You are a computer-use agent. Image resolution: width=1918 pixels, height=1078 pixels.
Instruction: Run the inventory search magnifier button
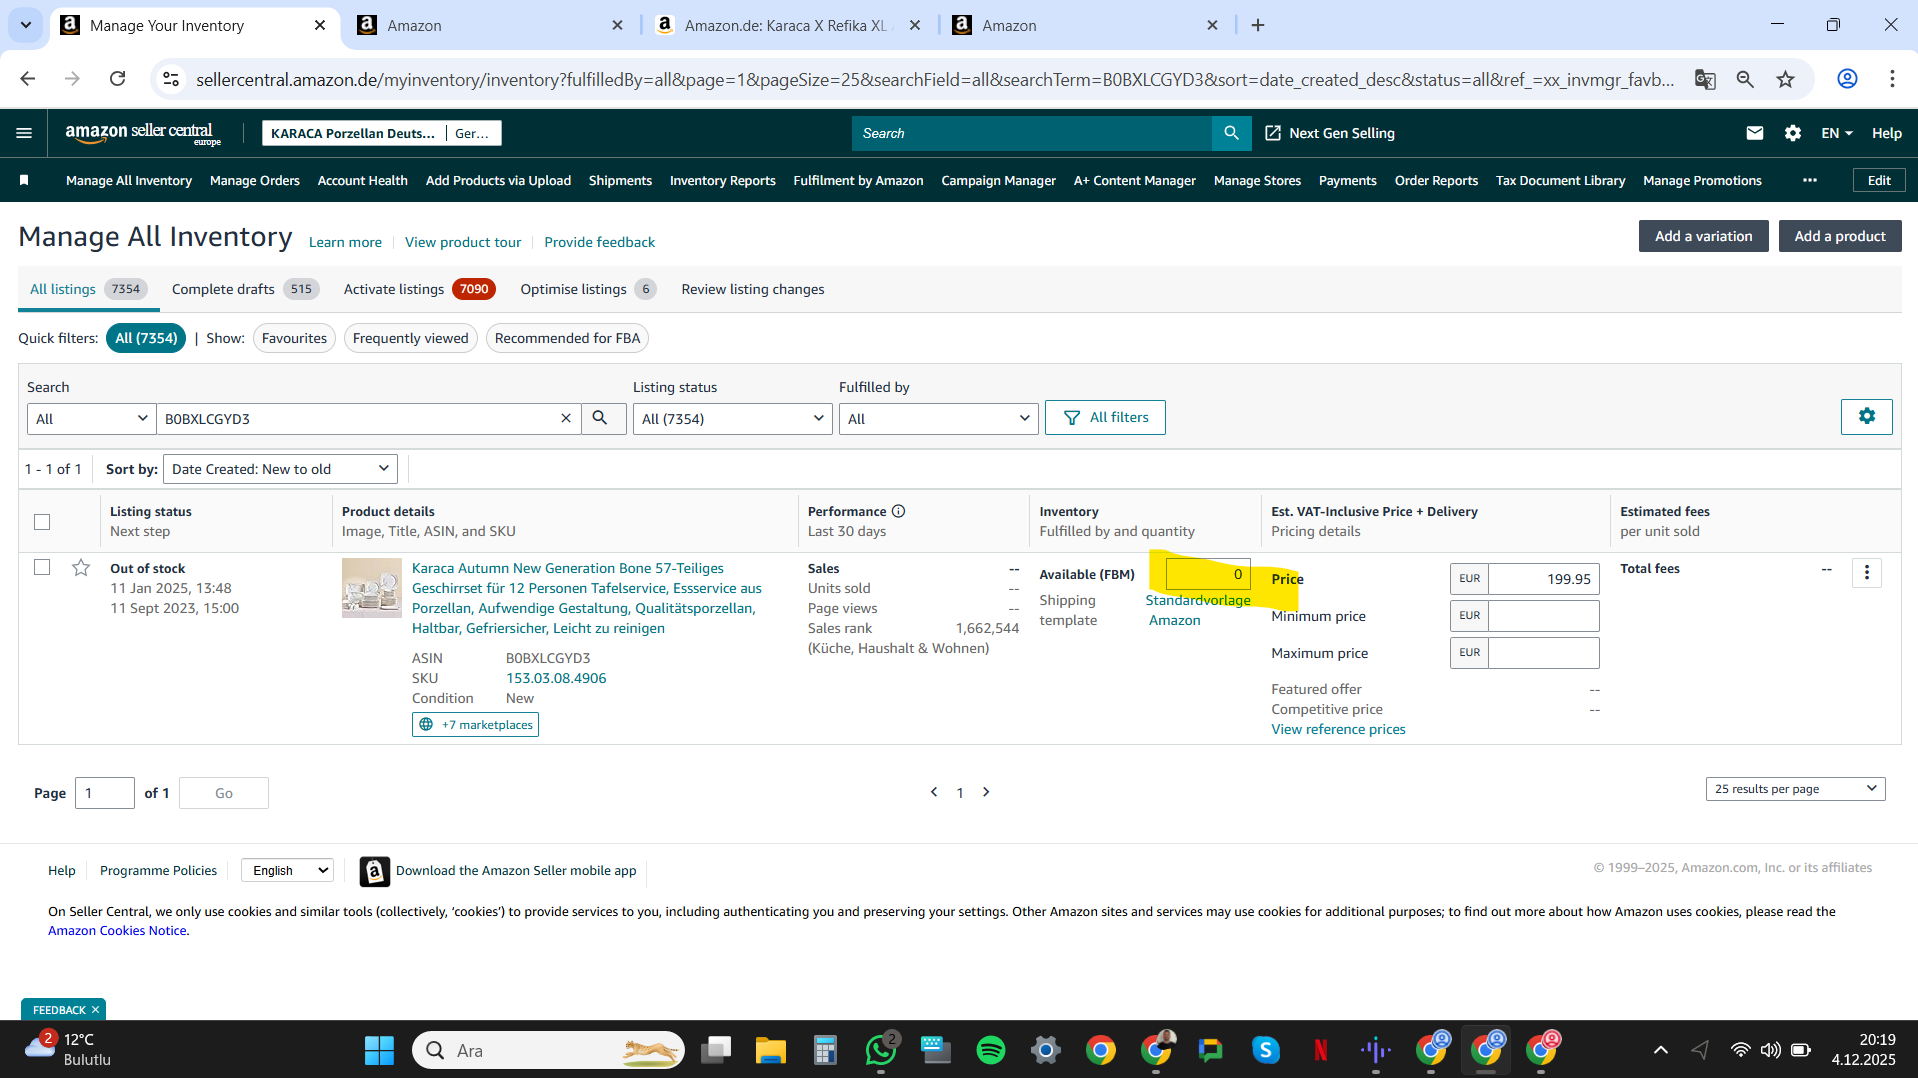[x=600, y=418]
